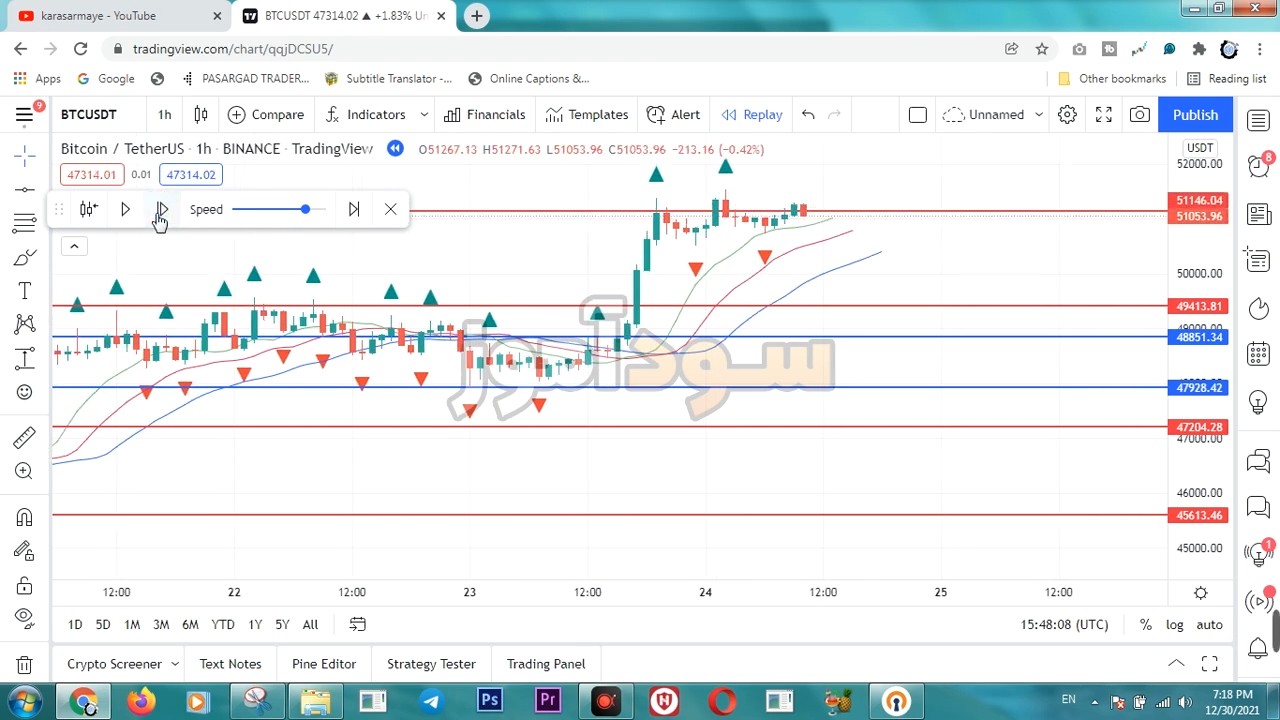Open the candlestick chart style selector

click(x=201, y=115)
